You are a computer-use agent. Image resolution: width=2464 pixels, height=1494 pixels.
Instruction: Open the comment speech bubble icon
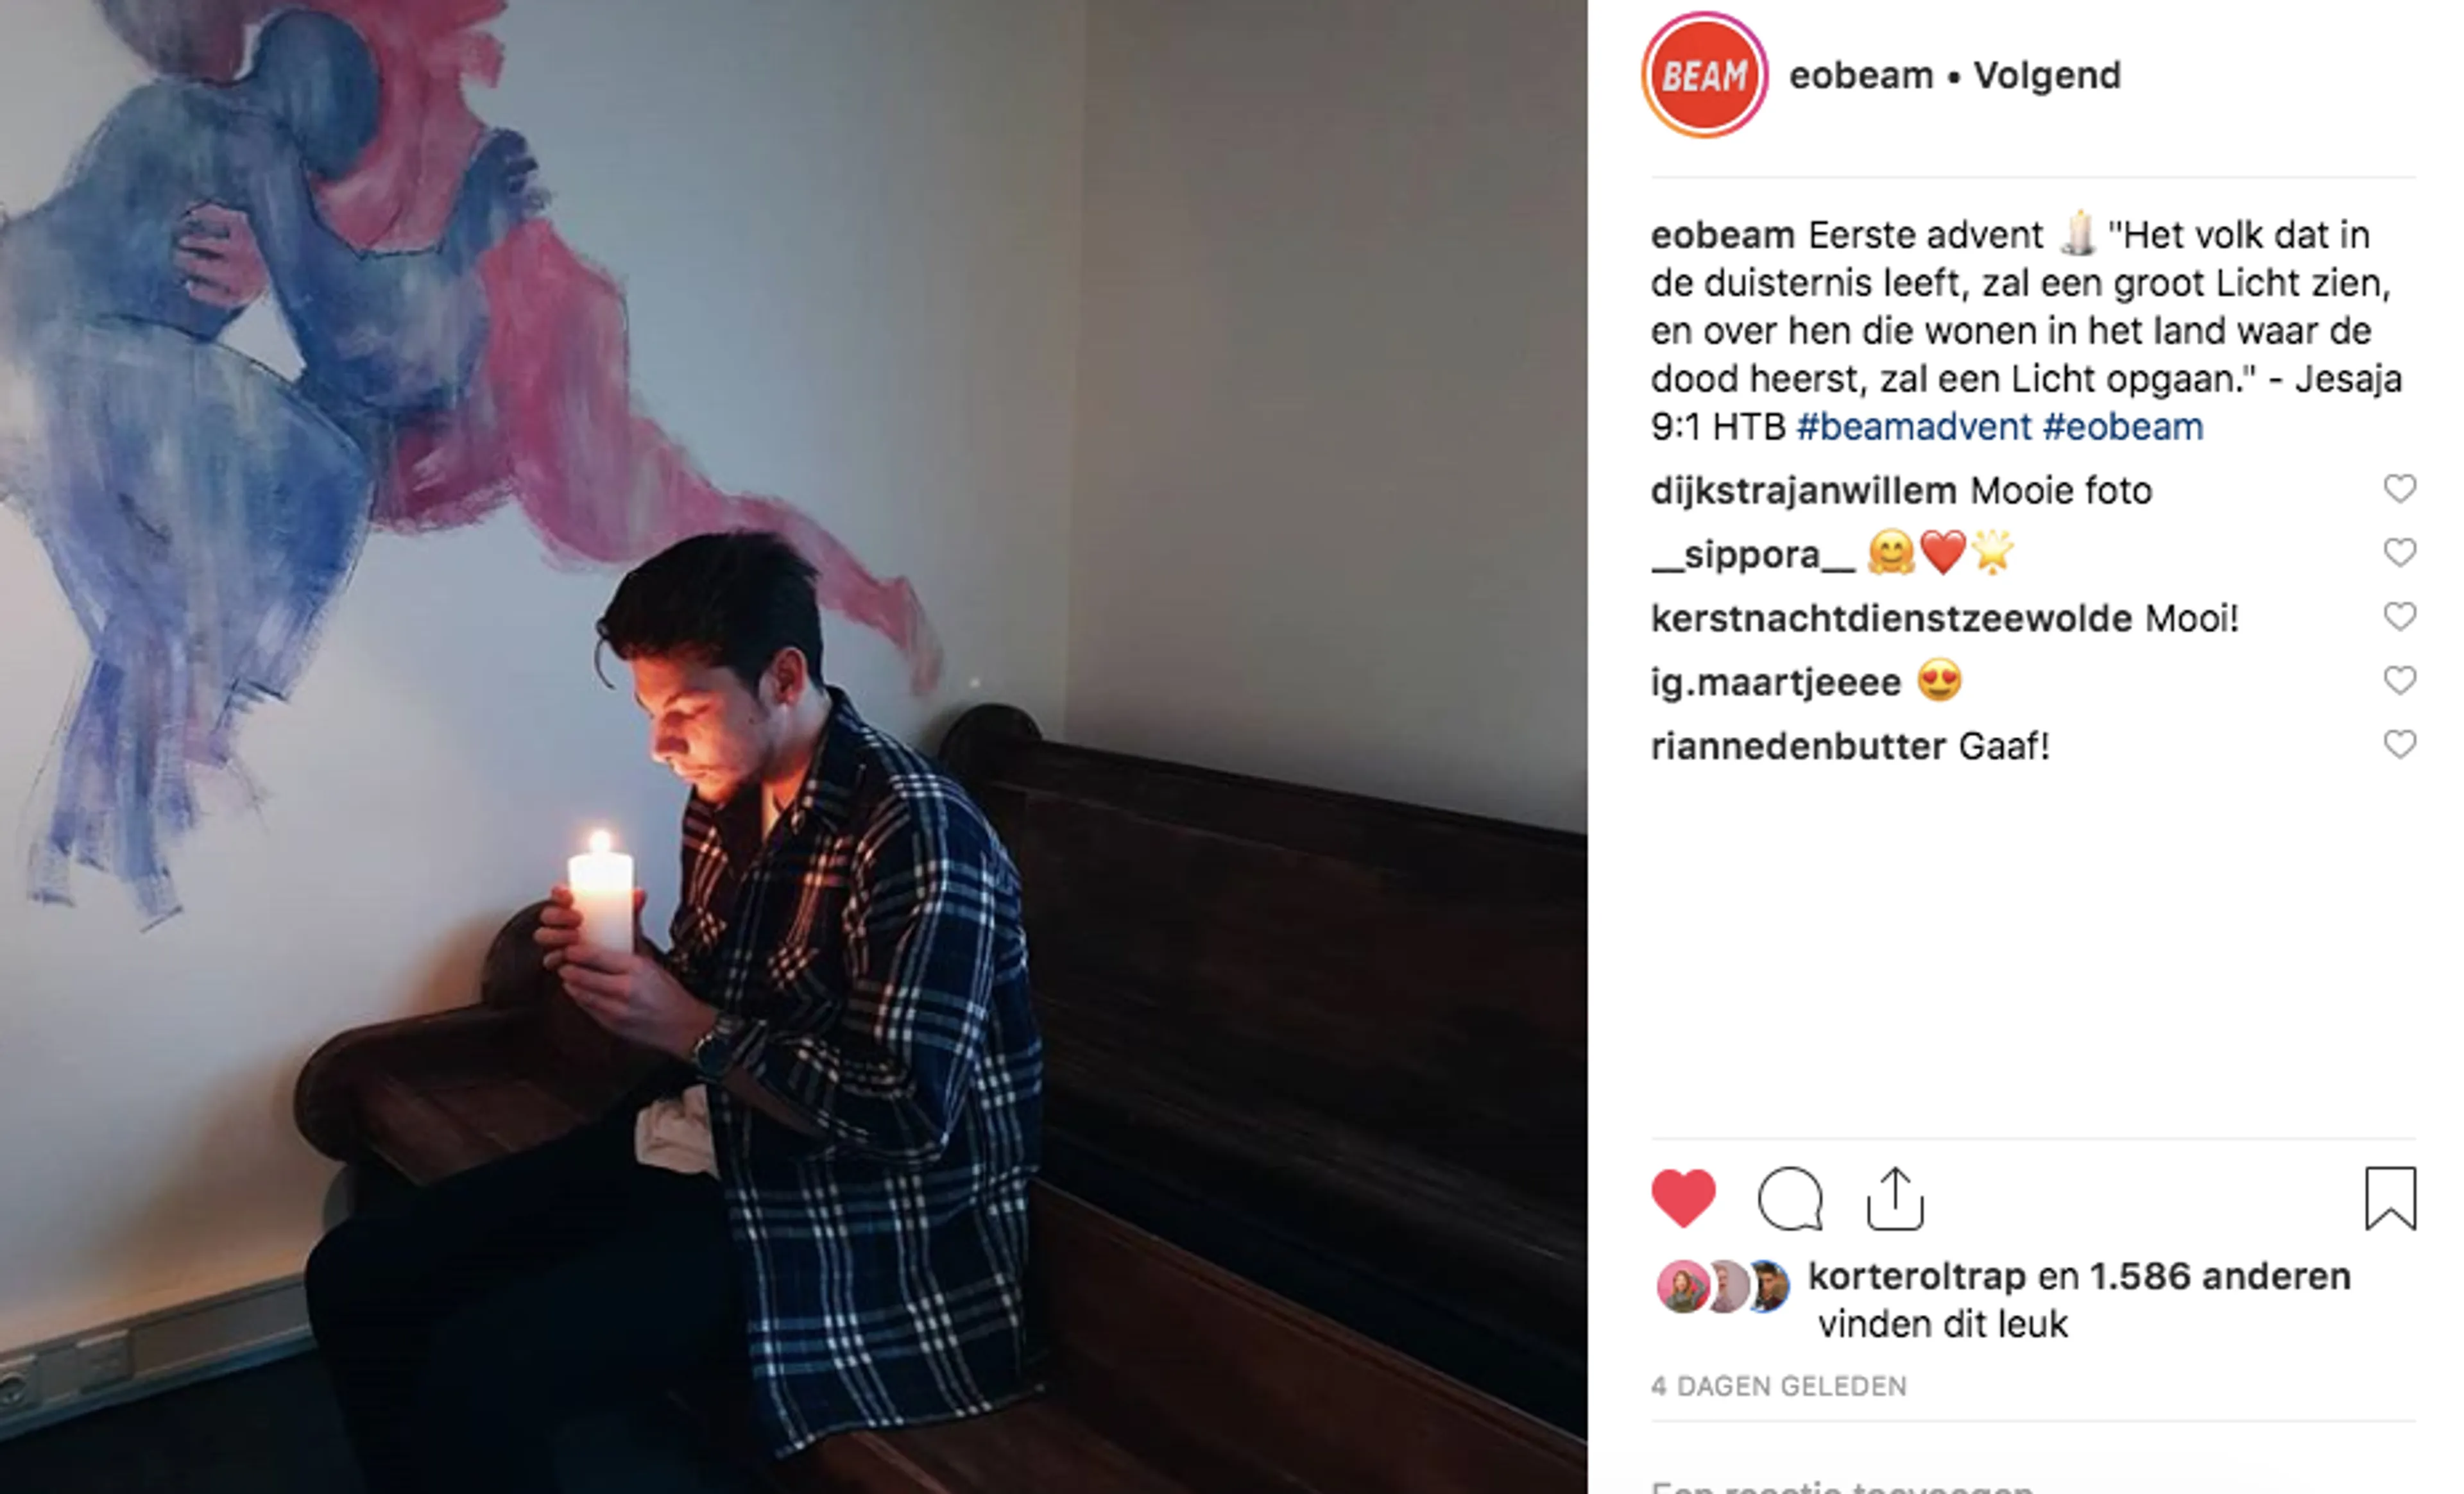[1790, 1198]
